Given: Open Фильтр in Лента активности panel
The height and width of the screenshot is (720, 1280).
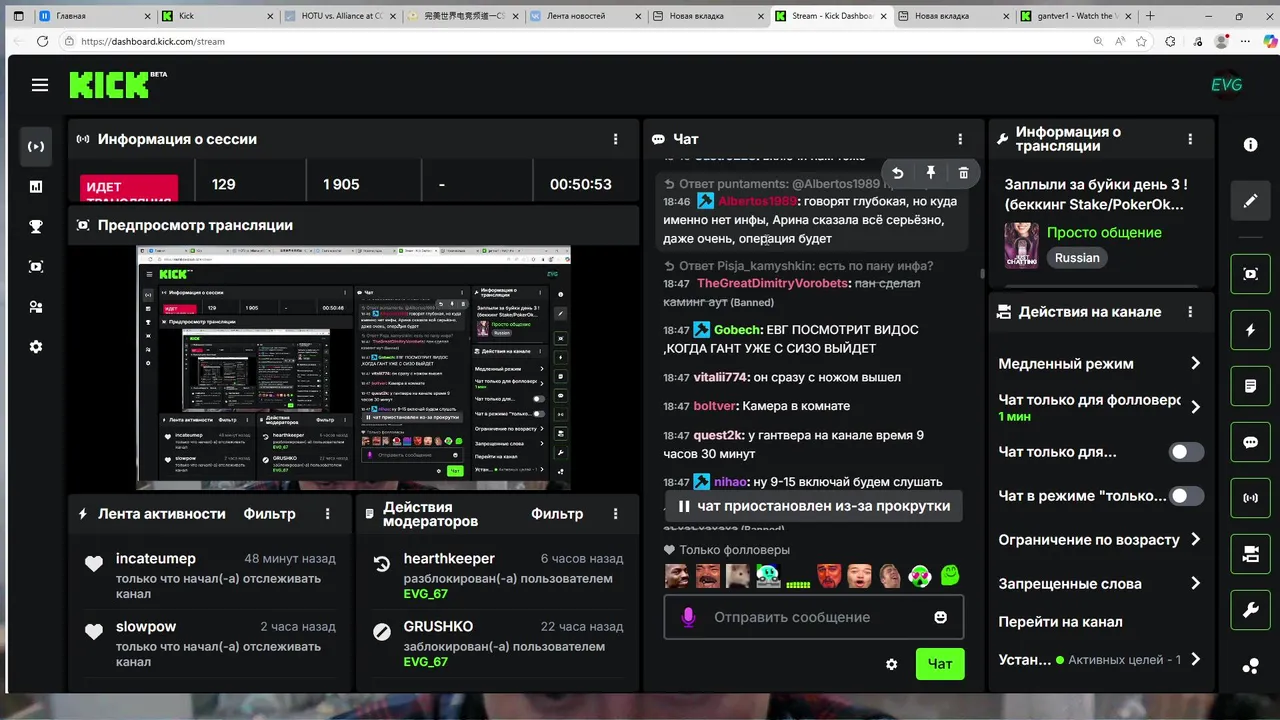Looking at the screenshot, I should click(x=270, y=514).
